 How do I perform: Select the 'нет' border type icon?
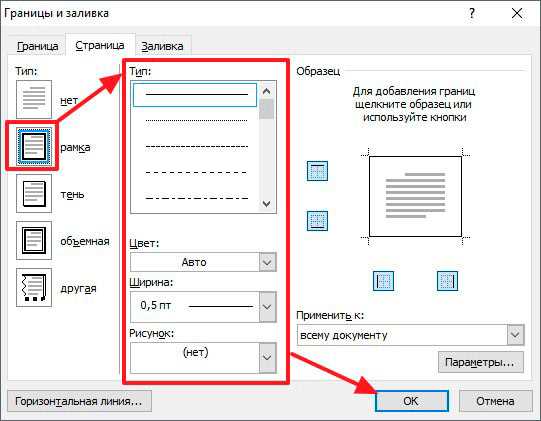(34, 99)
